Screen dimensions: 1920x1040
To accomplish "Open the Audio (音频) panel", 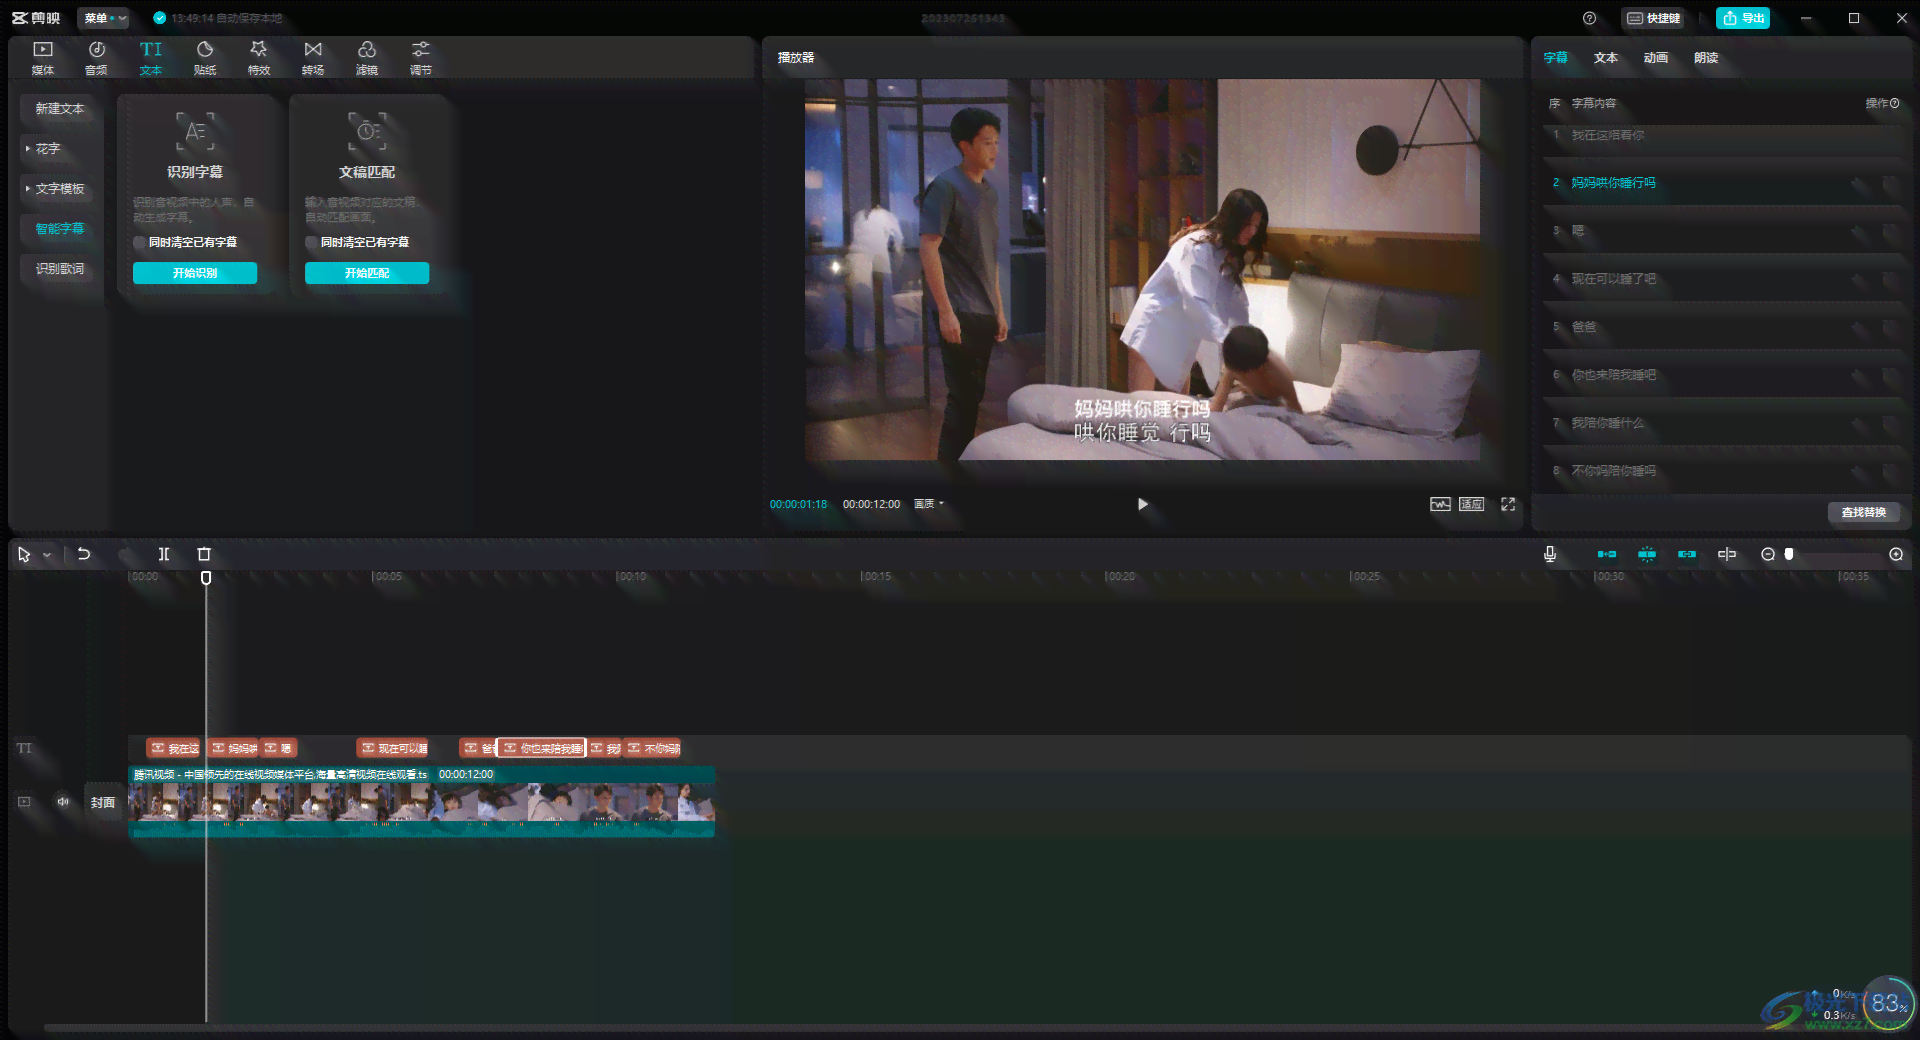I will (97, 58).
